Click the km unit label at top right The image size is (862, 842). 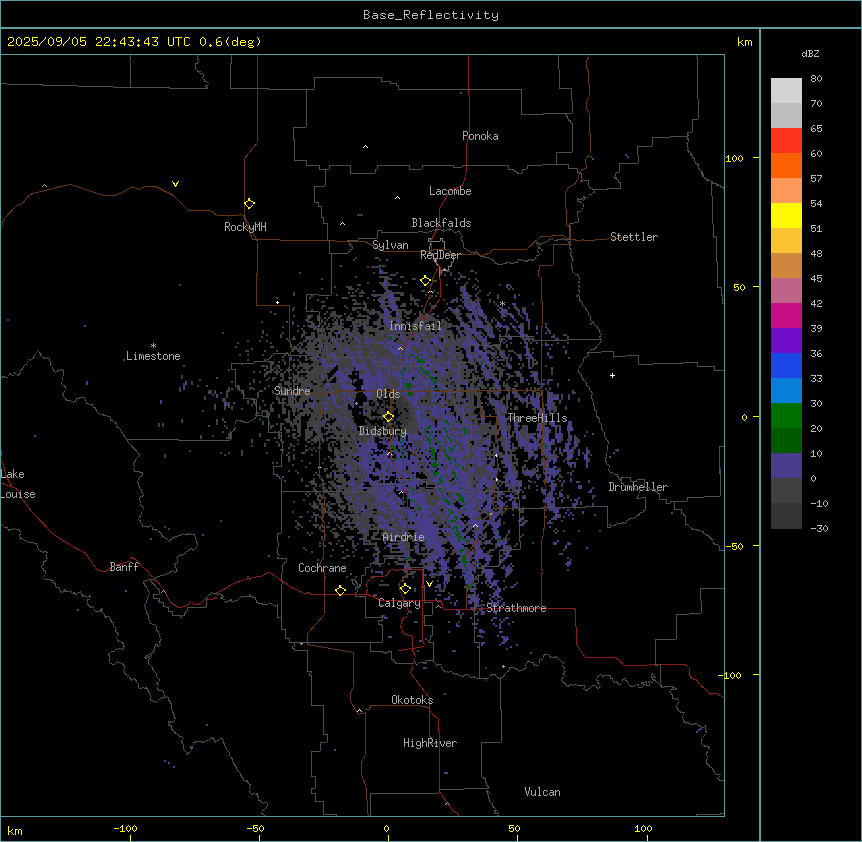tap(745, 42)
